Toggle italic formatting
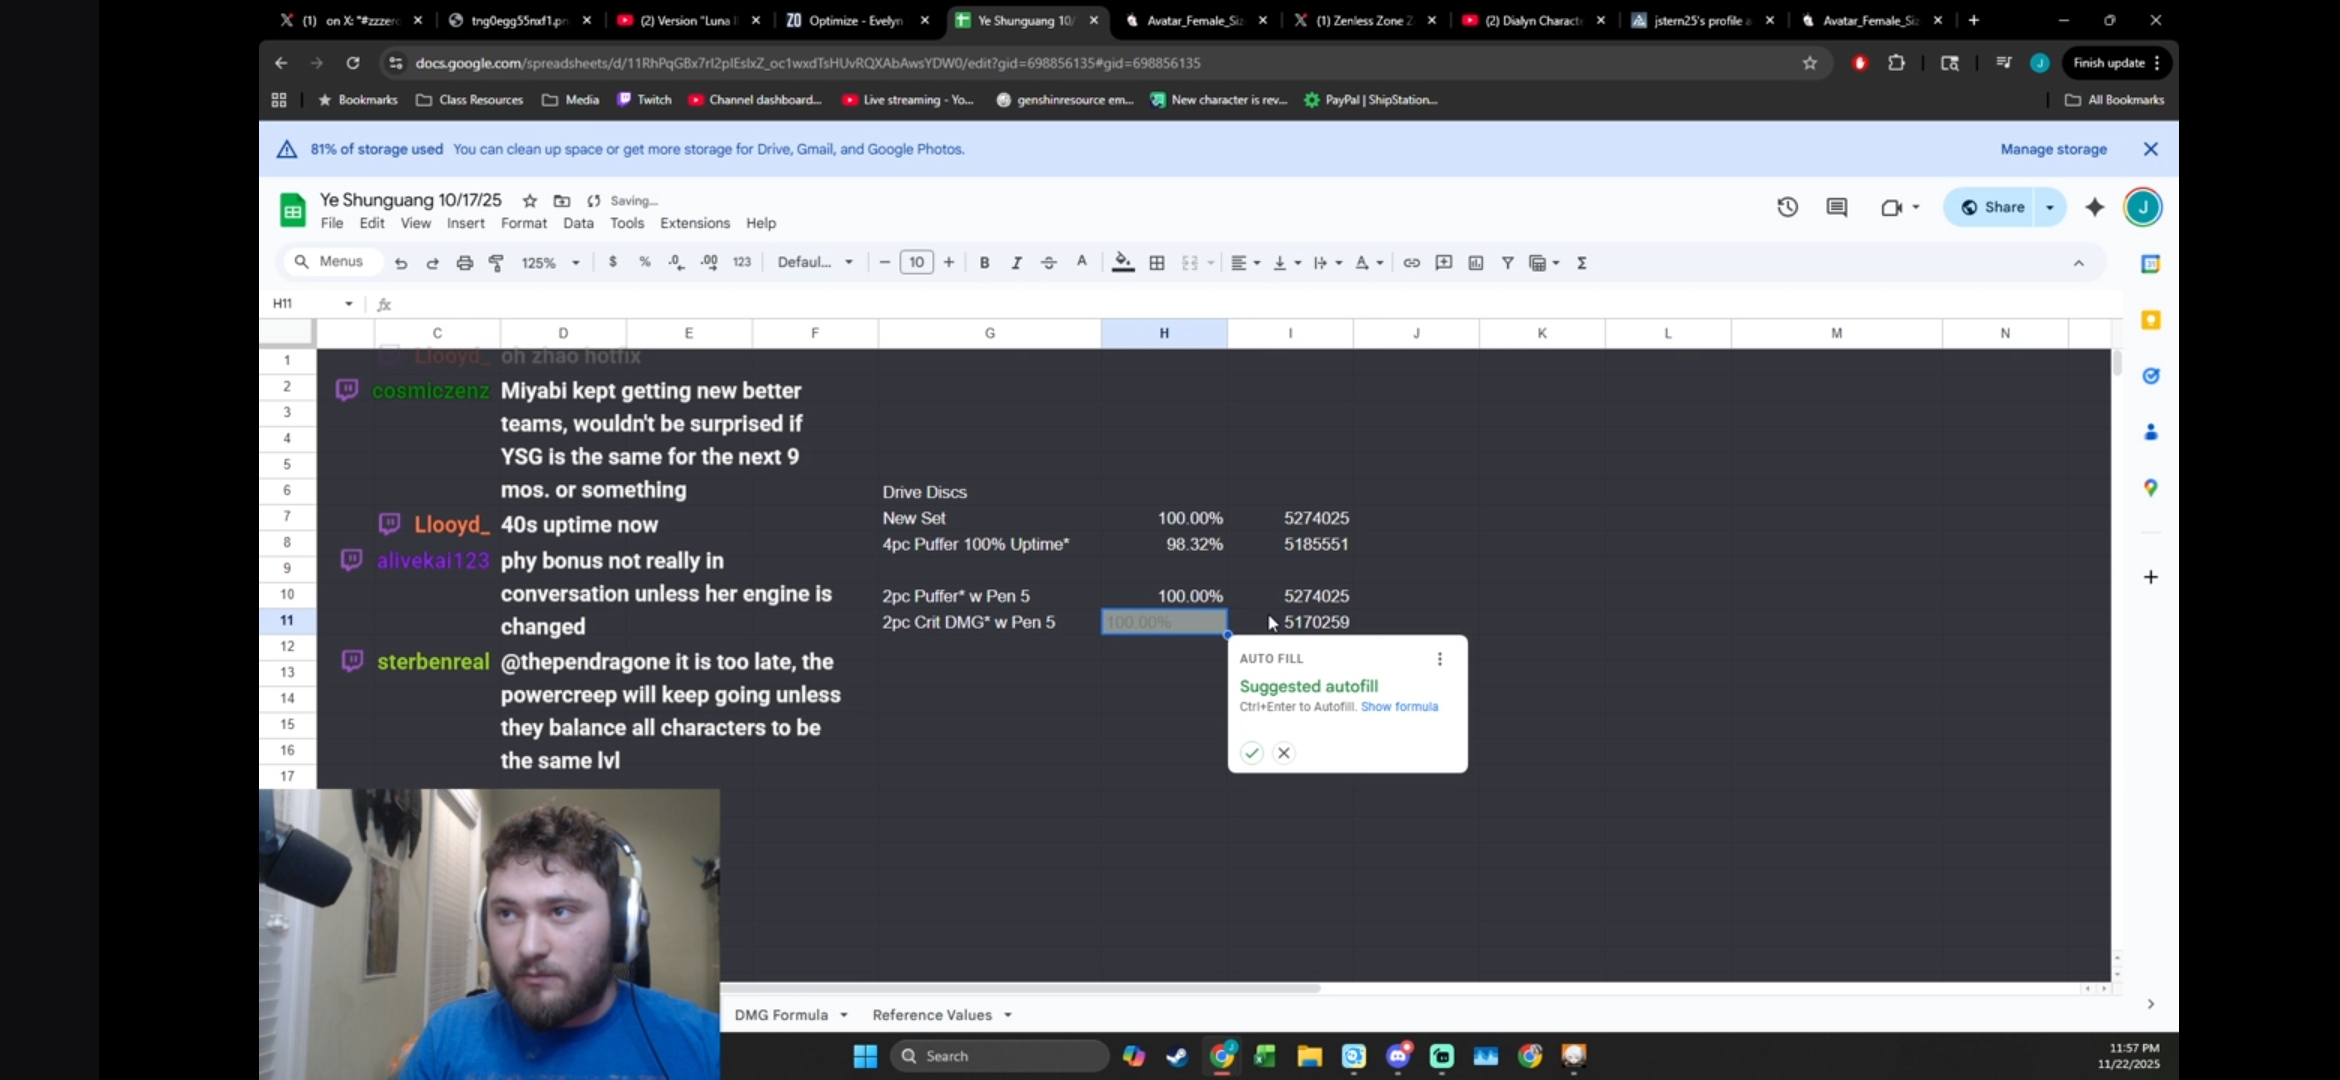 (1016, 263)
